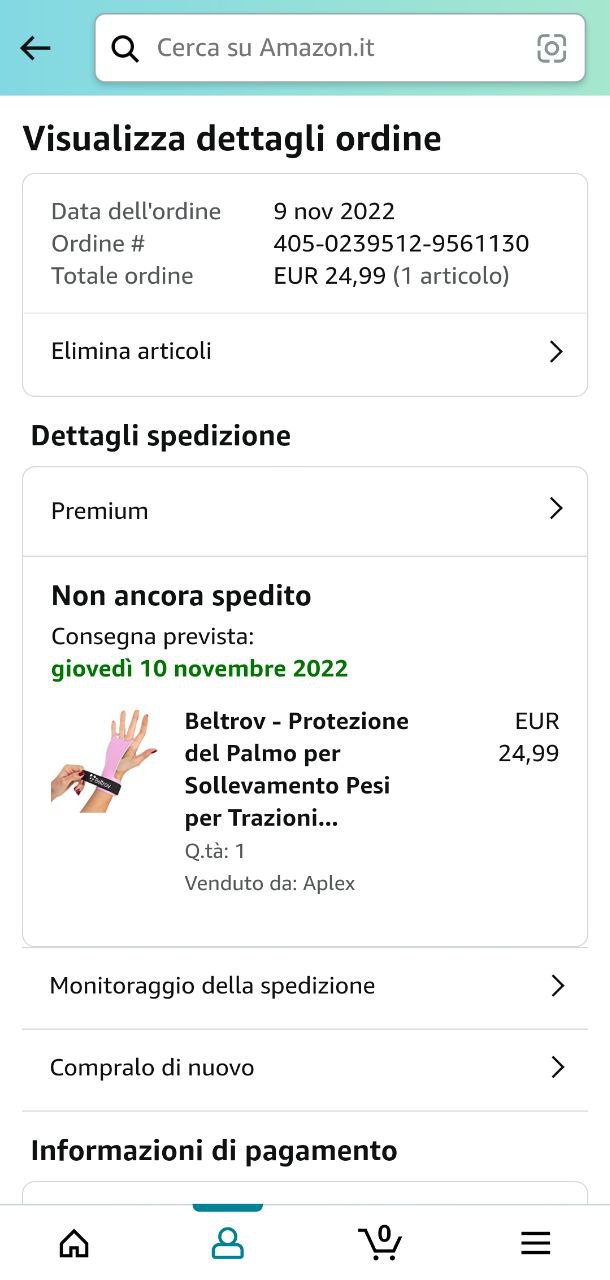This screenshot has width=610, height=1280.
Task: Tap the search magnifier icon
Action: (125, 48)
